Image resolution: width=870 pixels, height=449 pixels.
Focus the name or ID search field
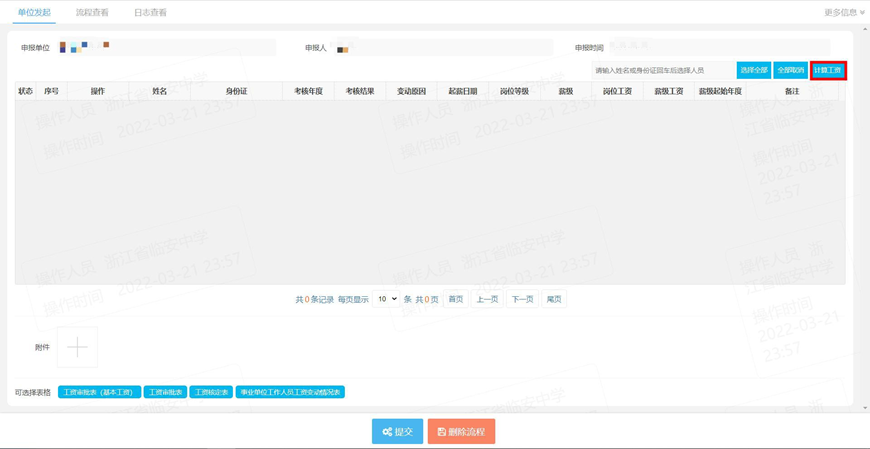click(x=662, y=70)
